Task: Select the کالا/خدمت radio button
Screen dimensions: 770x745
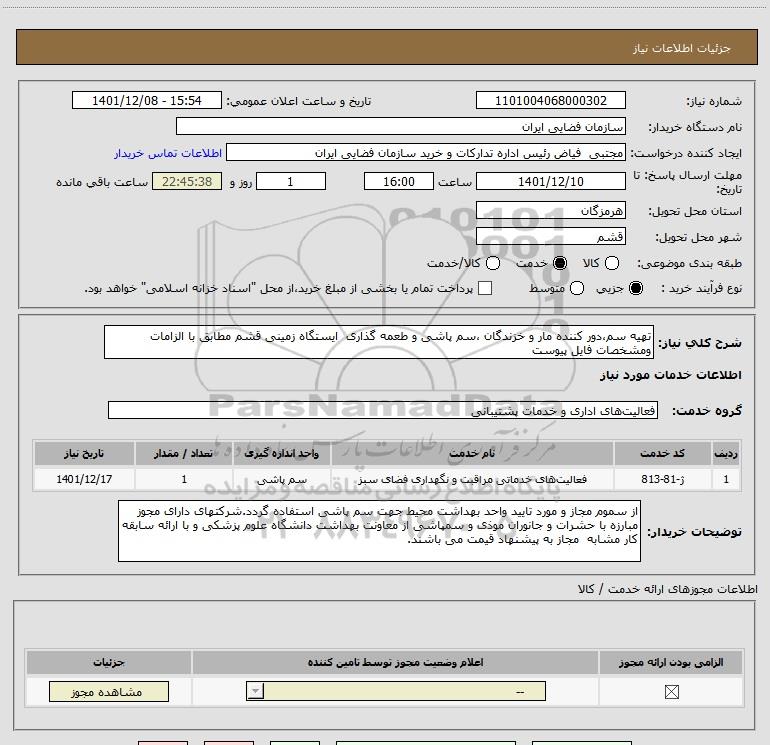Action: 493,263
